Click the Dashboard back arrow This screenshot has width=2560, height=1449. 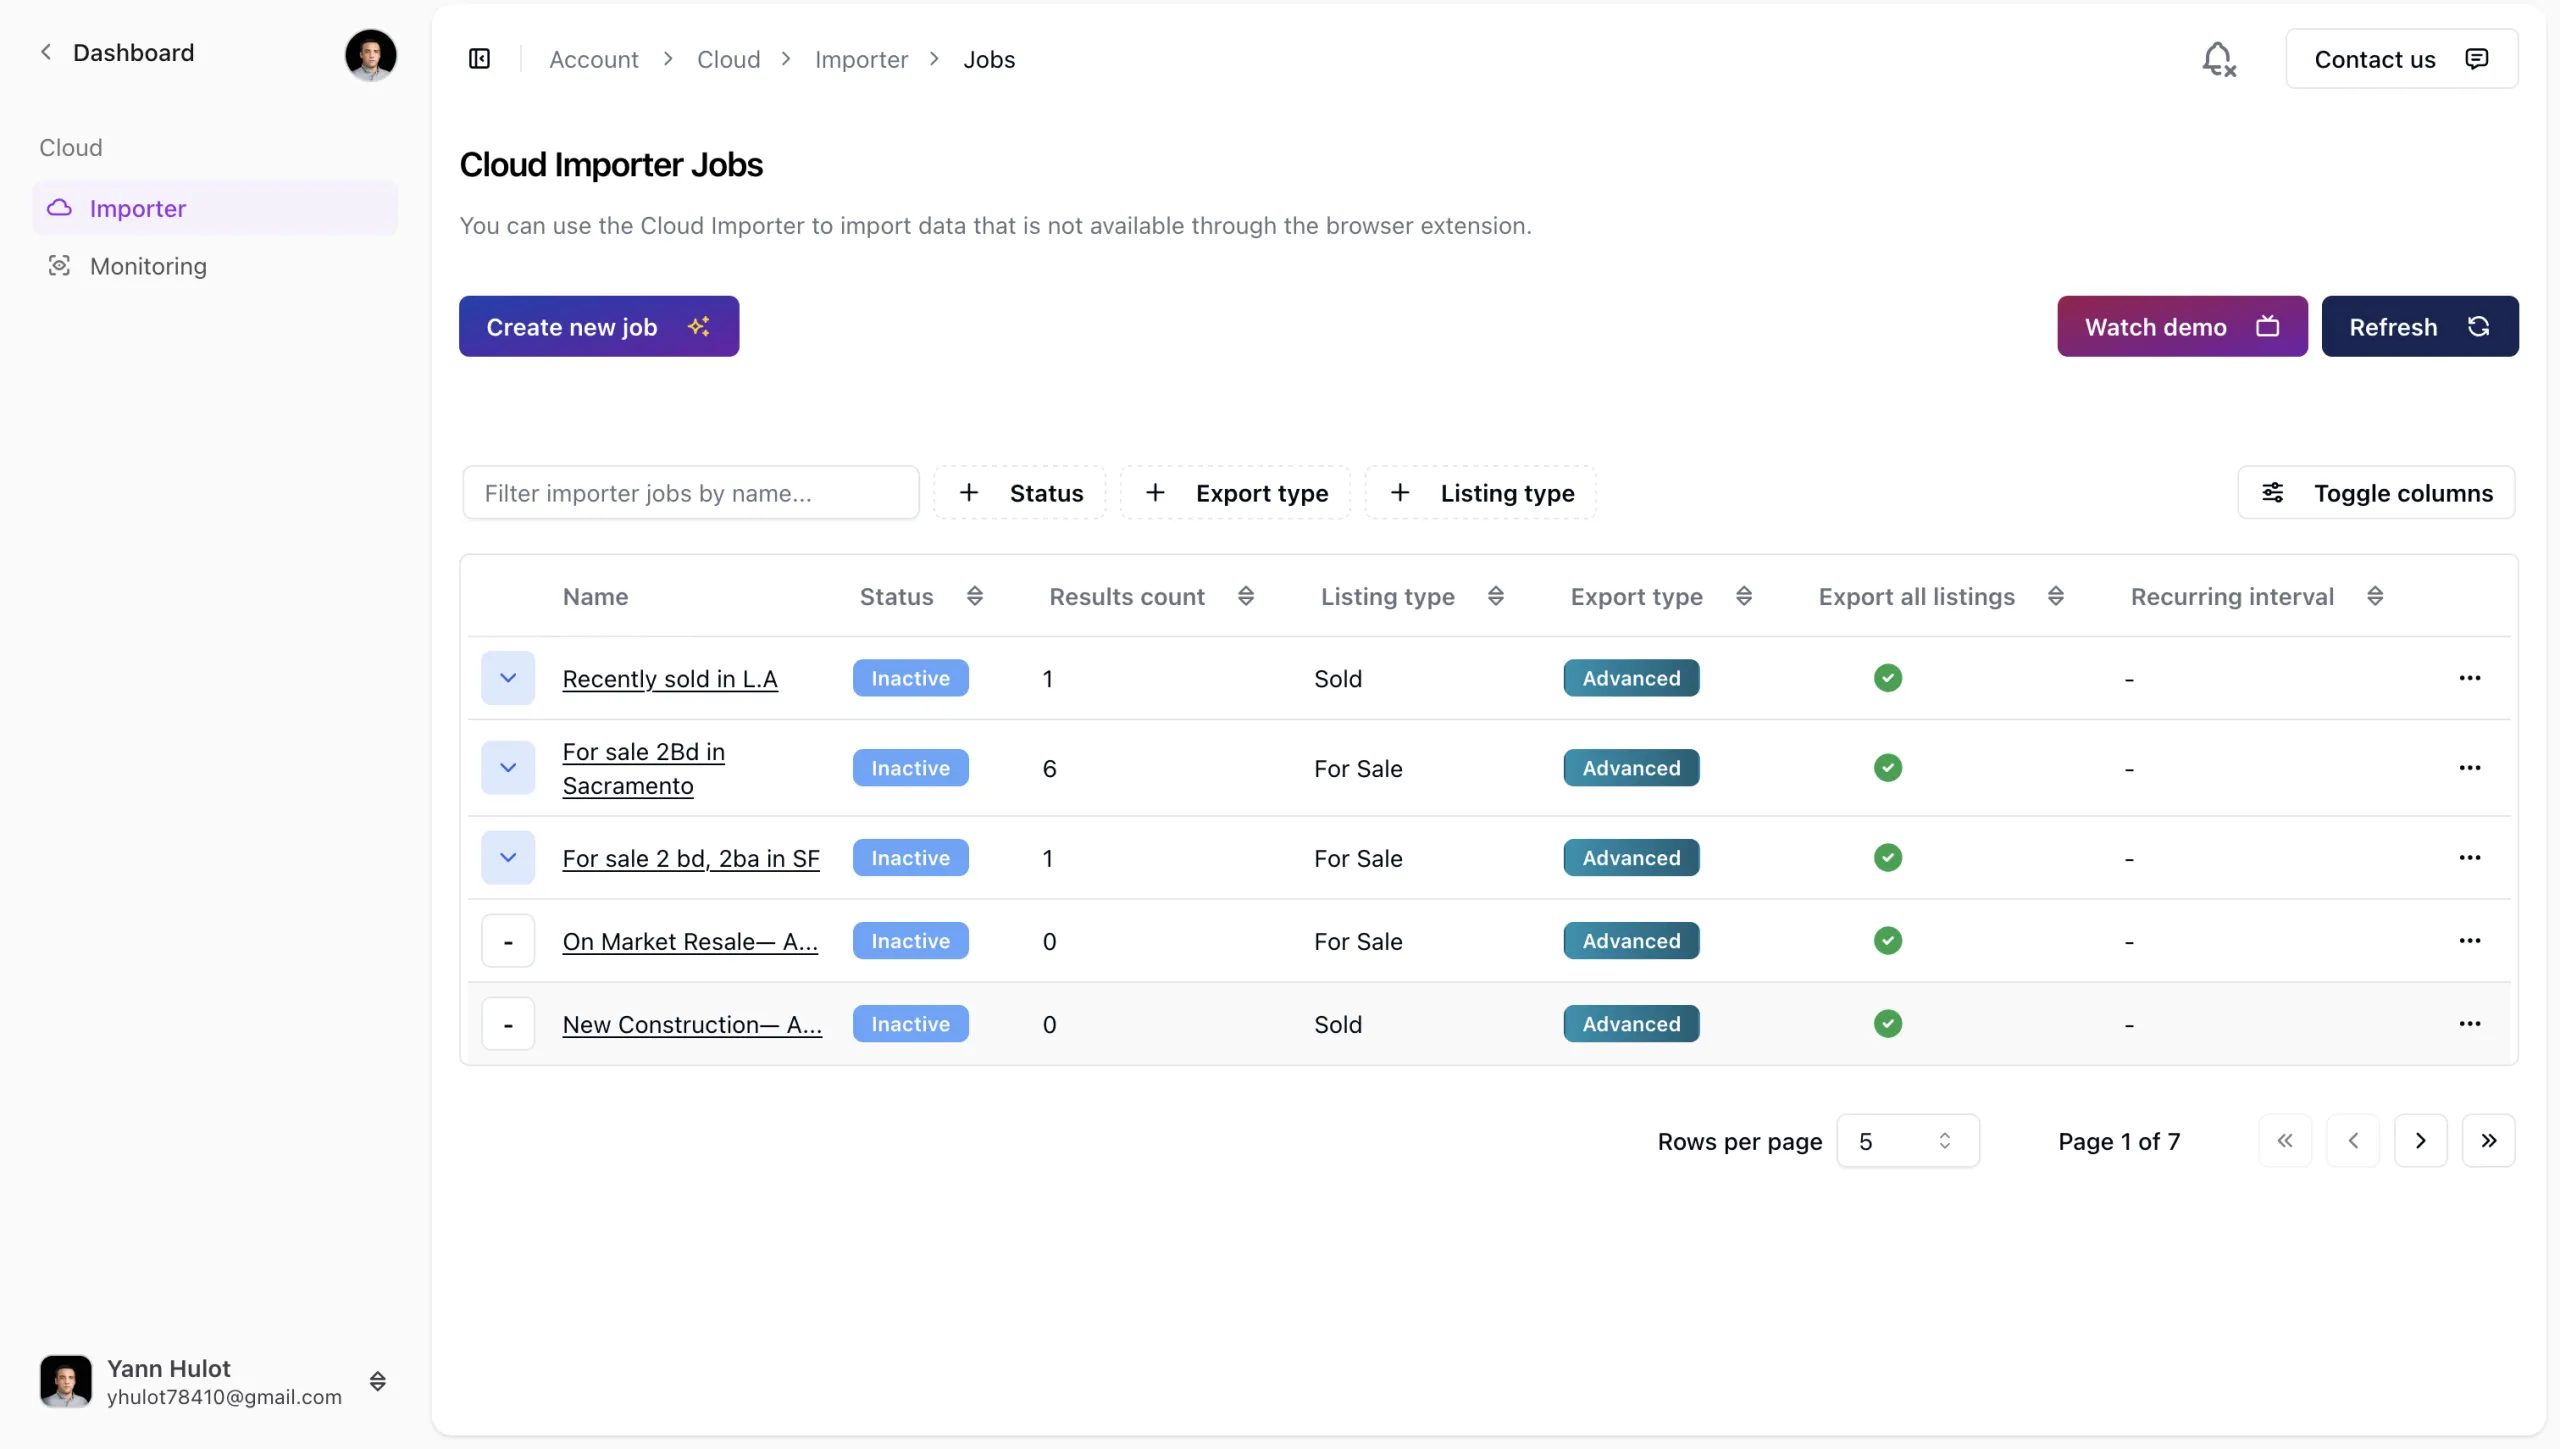click(46, 52)
